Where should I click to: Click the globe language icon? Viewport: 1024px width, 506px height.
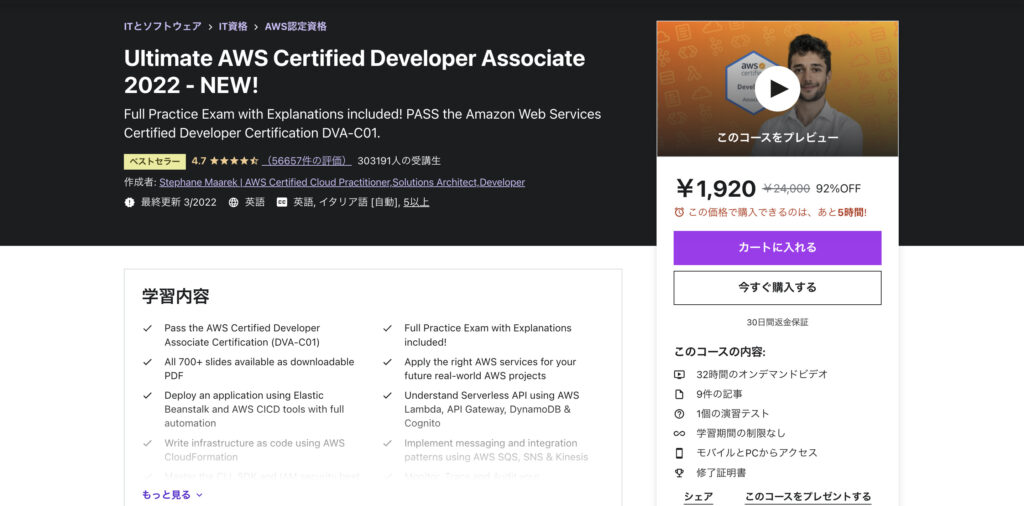tap(233, 202)
